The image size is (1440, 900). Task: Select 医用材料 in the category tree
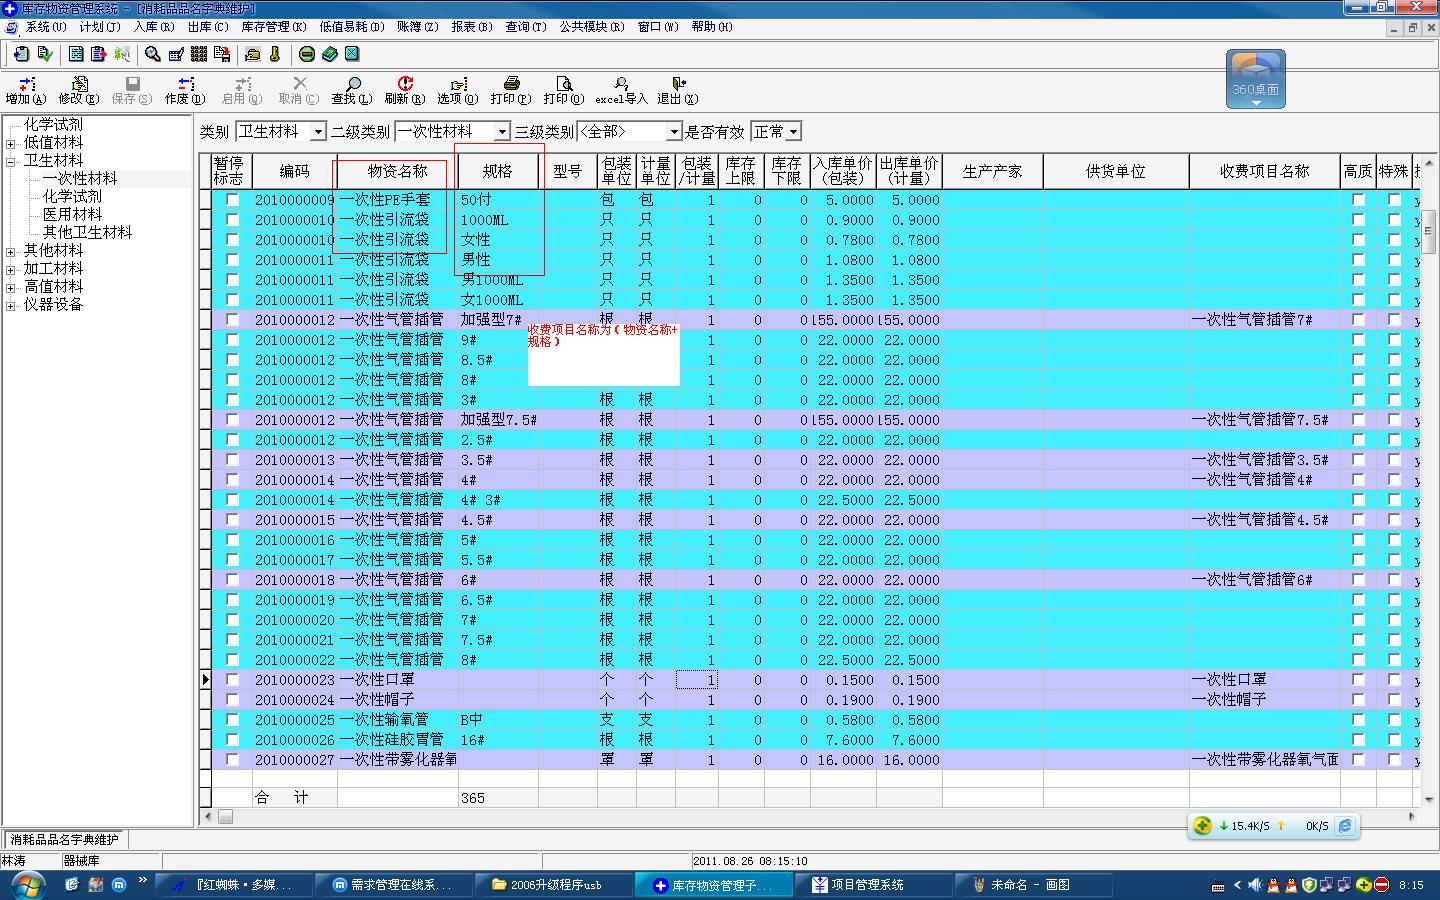point(72,215)
